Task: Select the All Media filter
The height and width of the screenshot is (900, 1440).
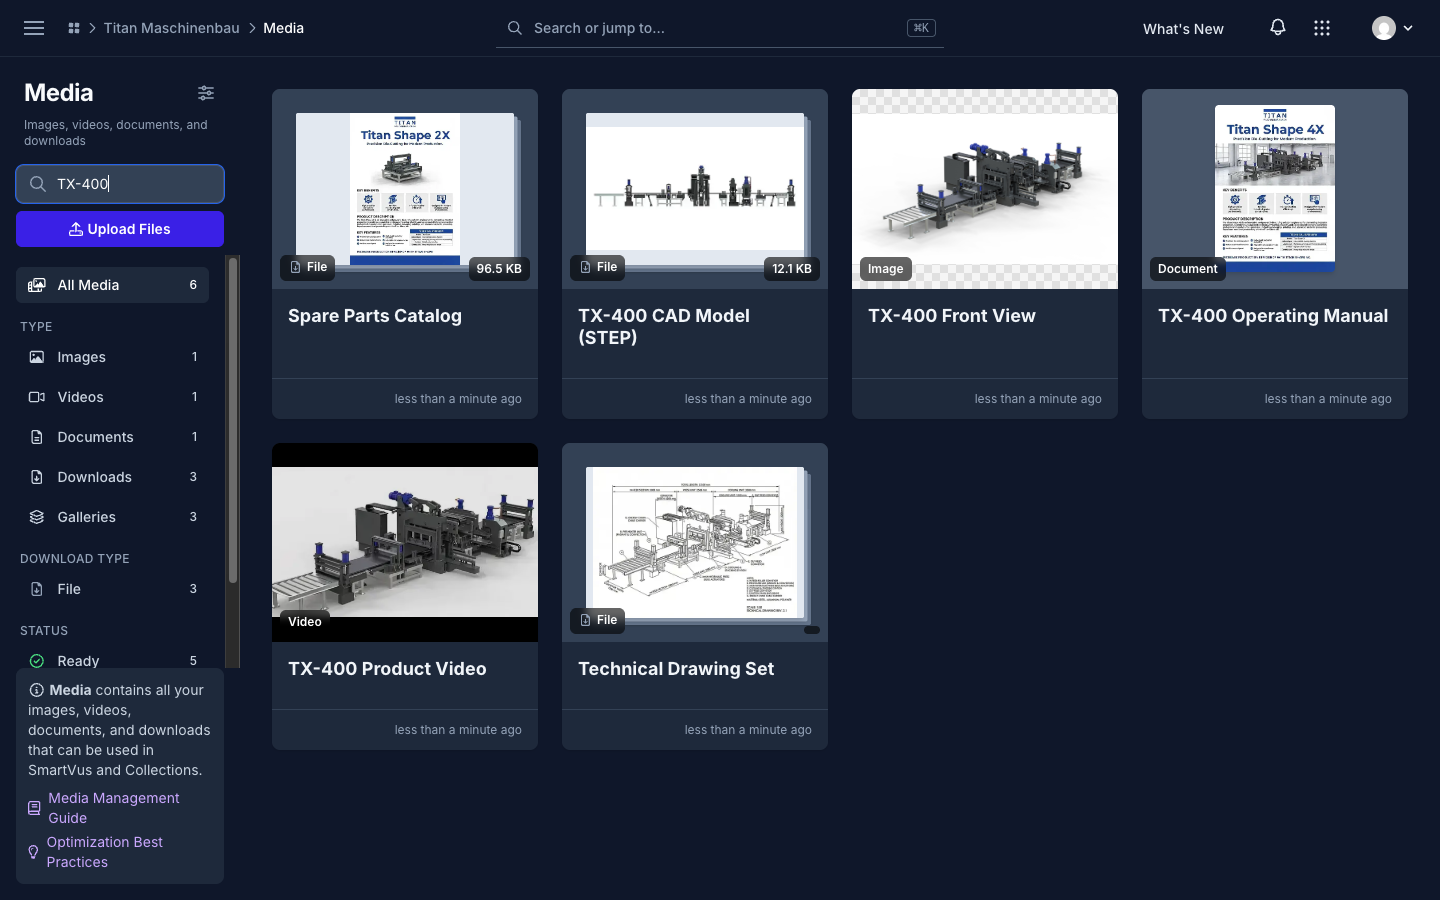Action: 113,285
